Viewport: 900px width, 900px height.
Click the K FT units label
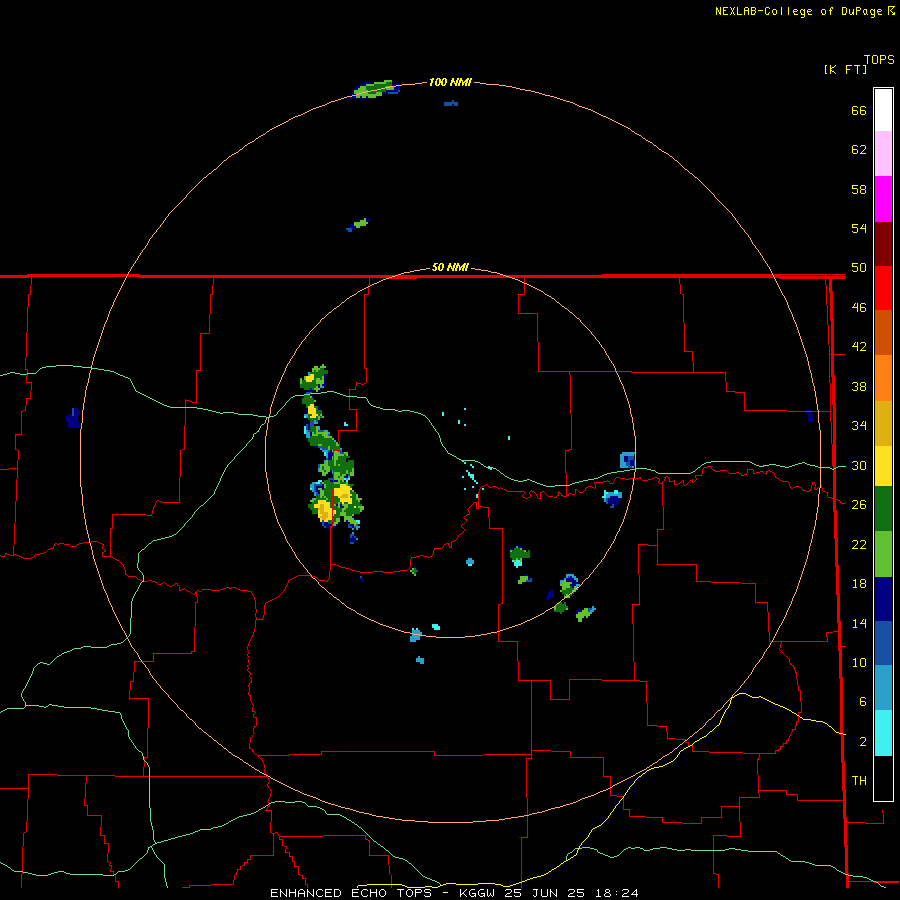click(845, 69)
